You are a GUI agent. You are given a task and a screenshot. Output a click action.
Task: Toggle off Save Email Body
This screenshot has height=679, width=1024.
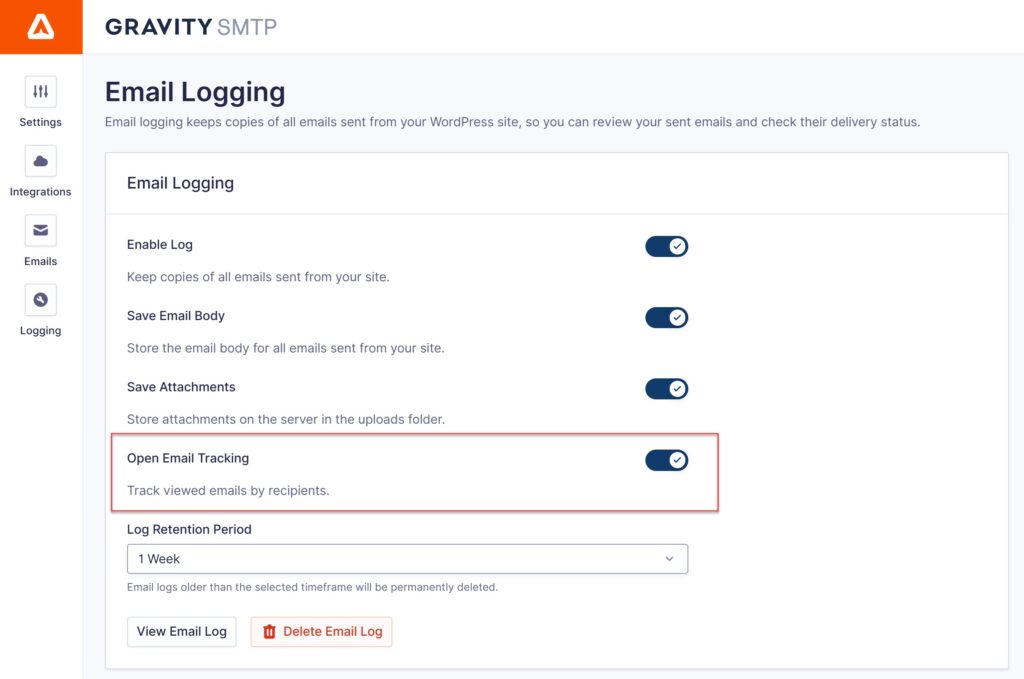coord(666,317)
